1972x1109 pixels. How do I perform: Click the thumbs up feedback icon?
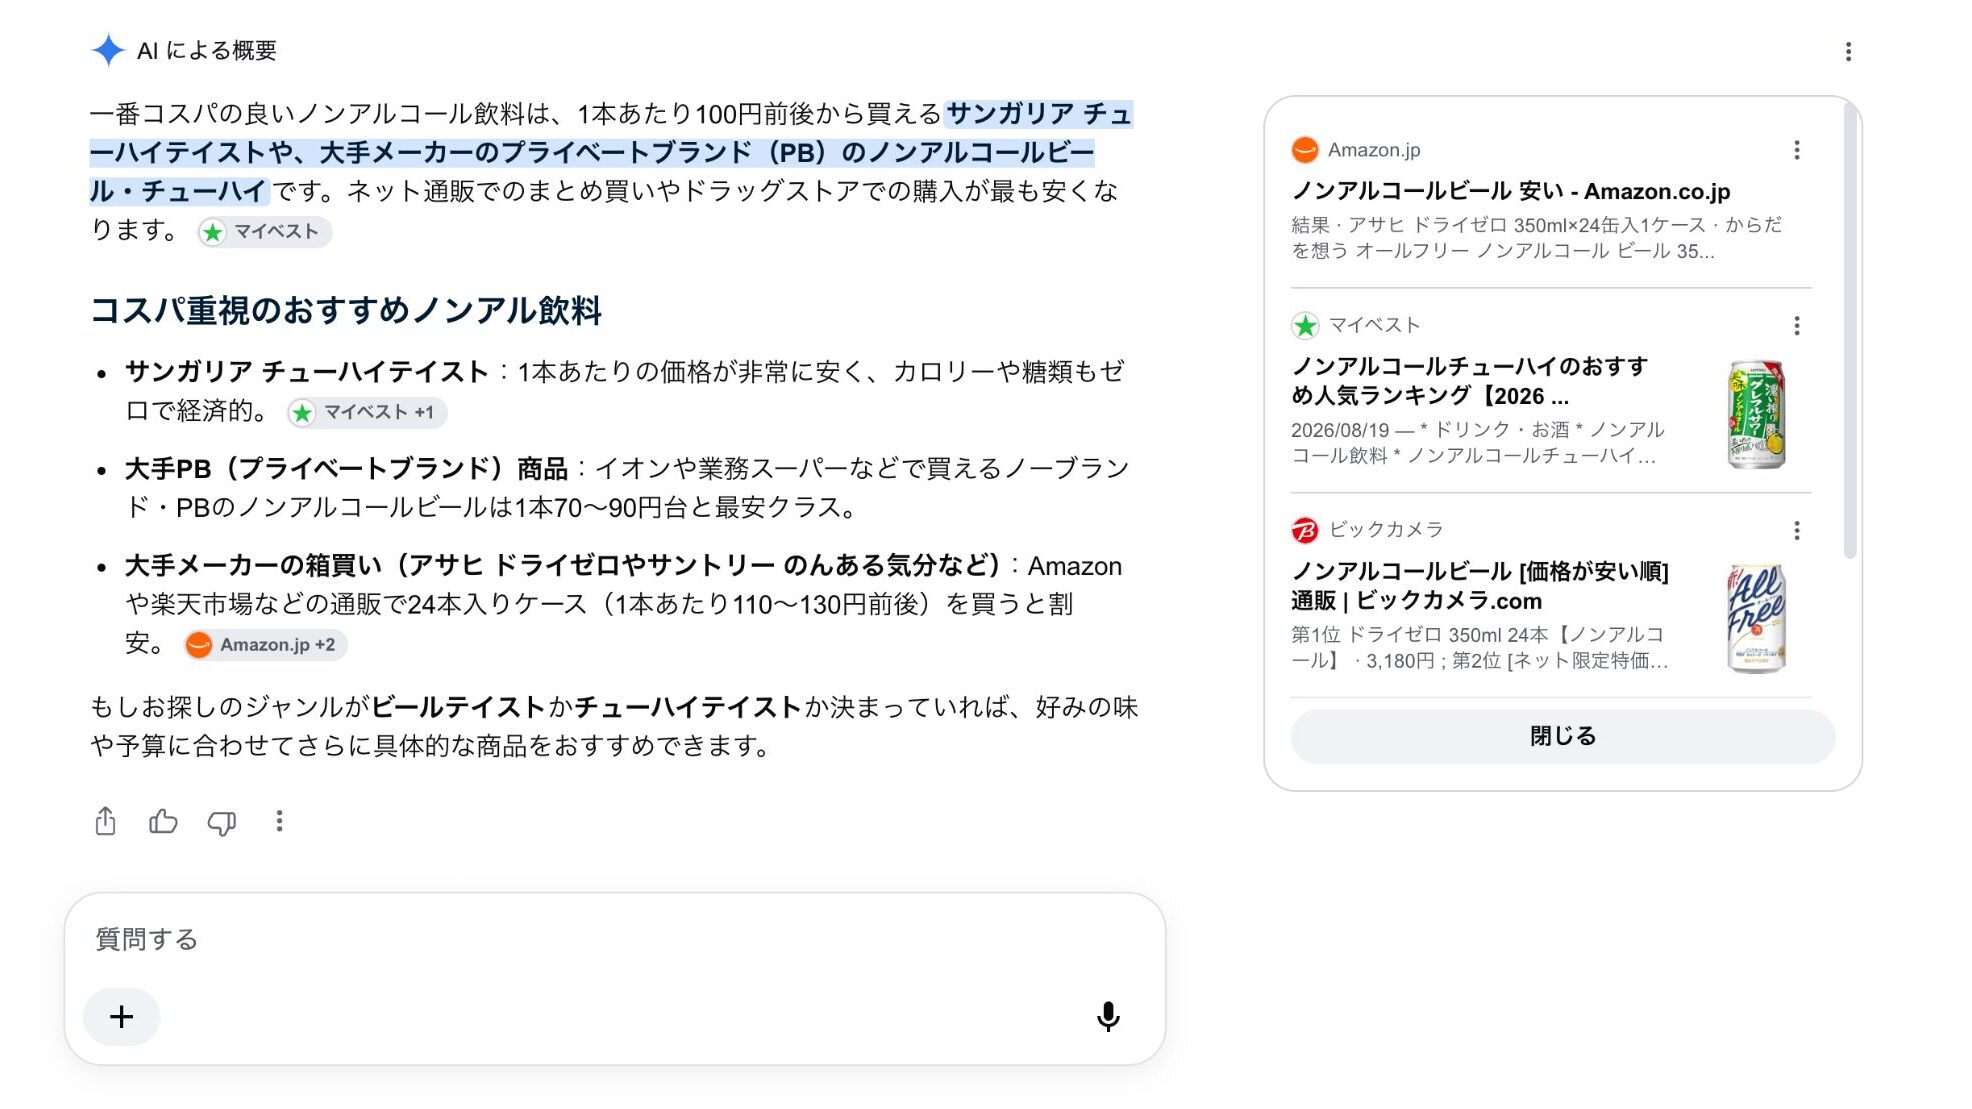click(x=163, y=821)
